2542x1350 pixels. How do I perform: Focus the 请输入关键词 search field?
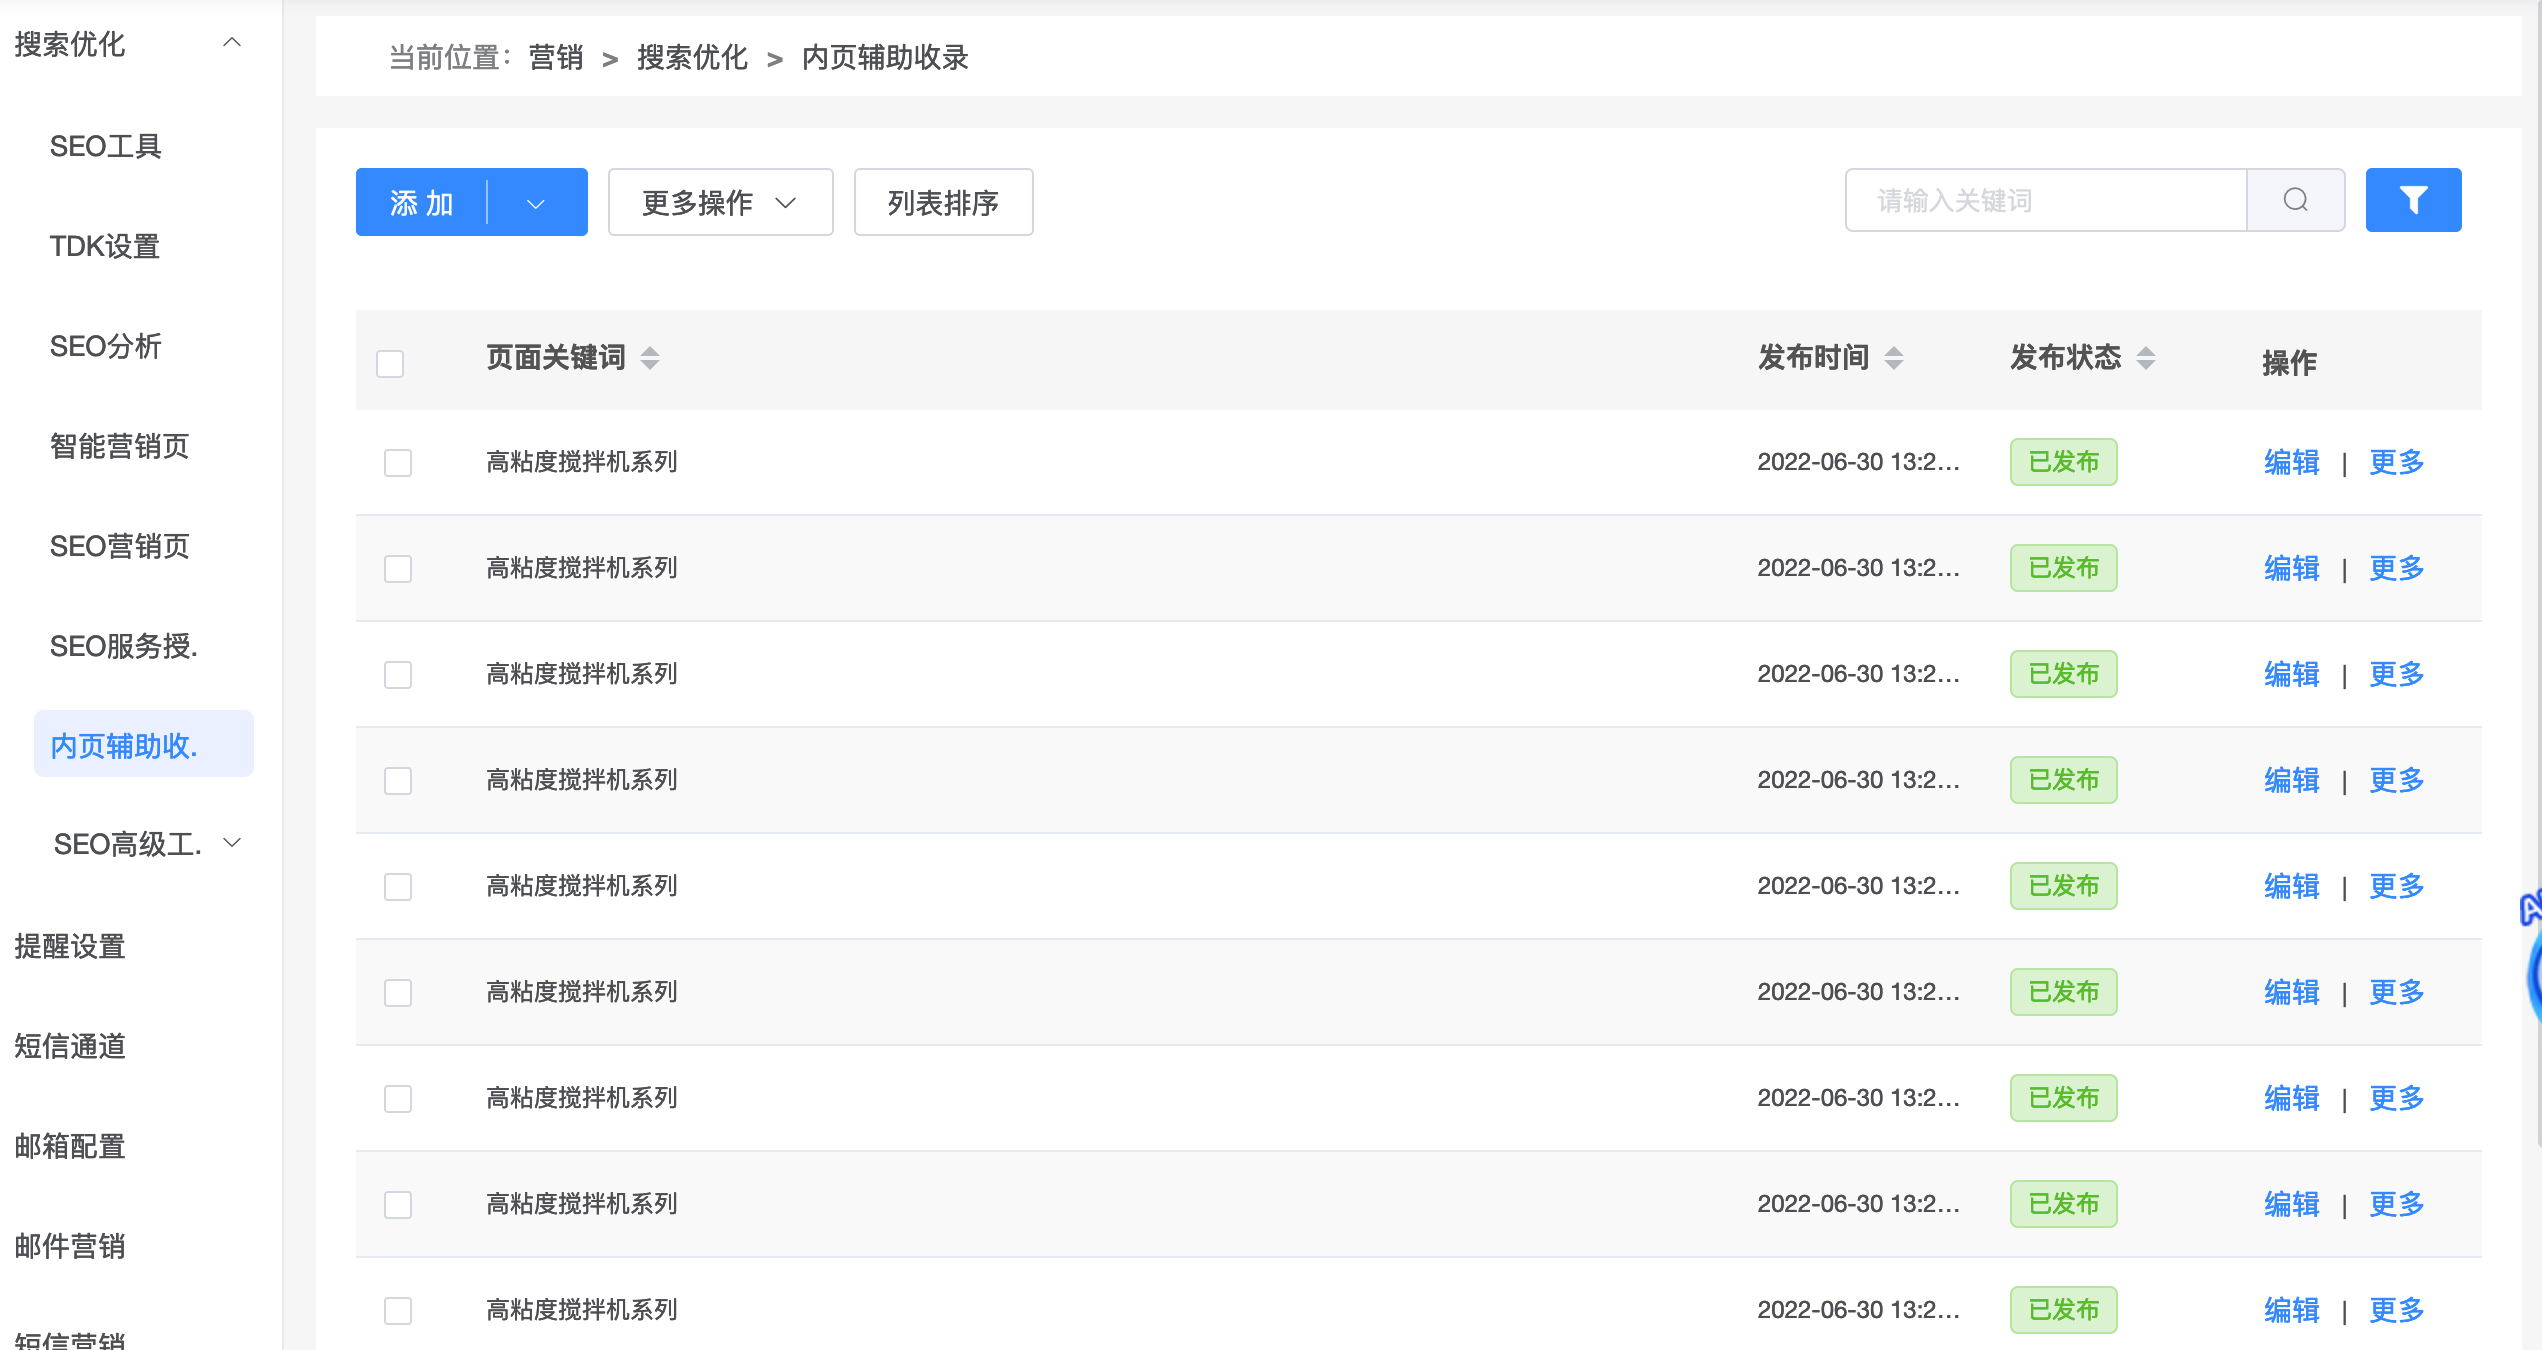click(2046, 201)
